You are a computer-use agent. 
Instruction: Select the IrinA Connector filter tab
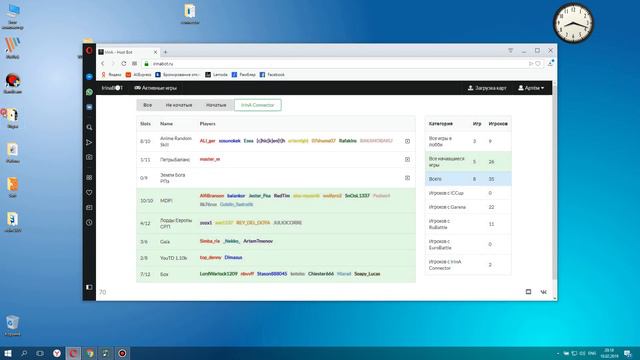(x=258, y=105)
